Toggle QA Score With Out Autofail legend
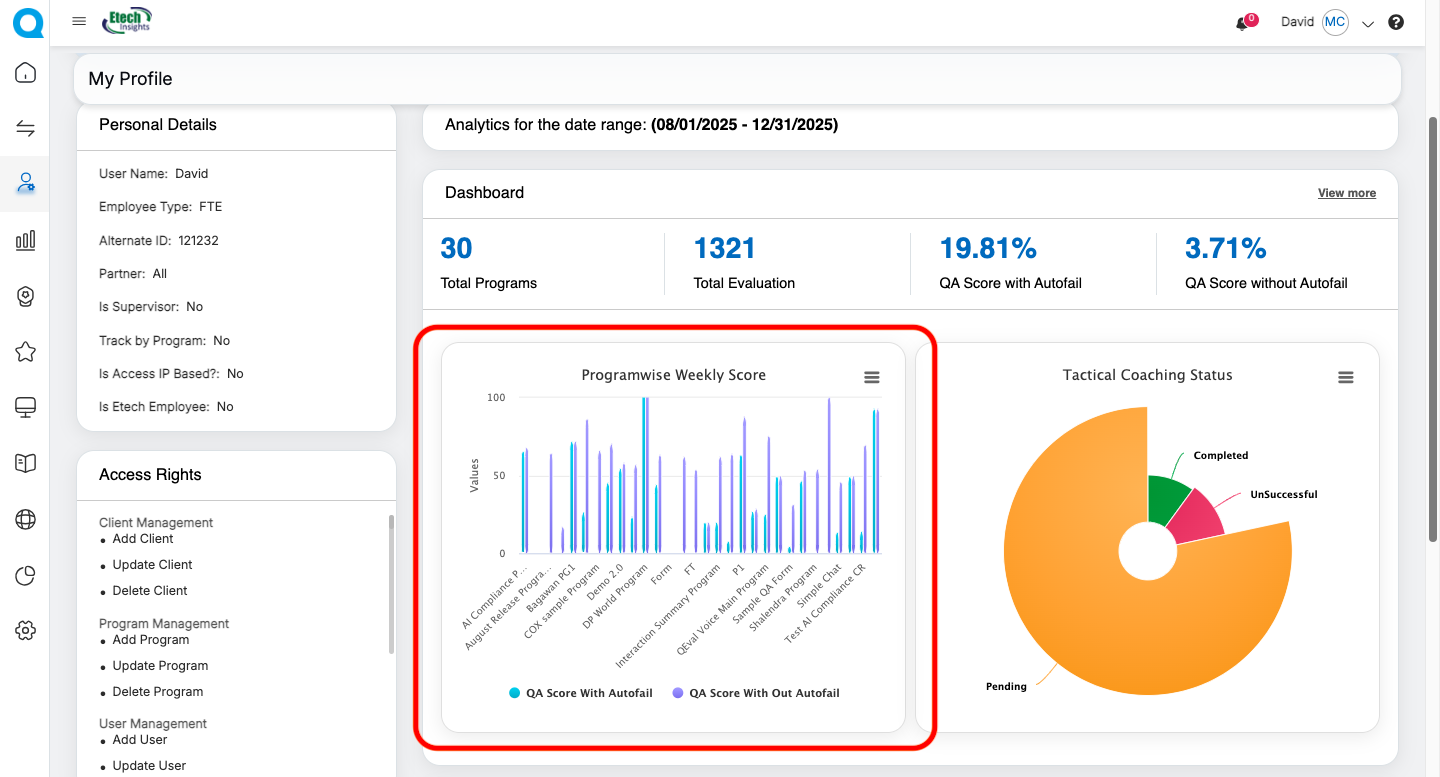Image resolution: width=1440 pixels, height=777 pixels. (756, 693)
